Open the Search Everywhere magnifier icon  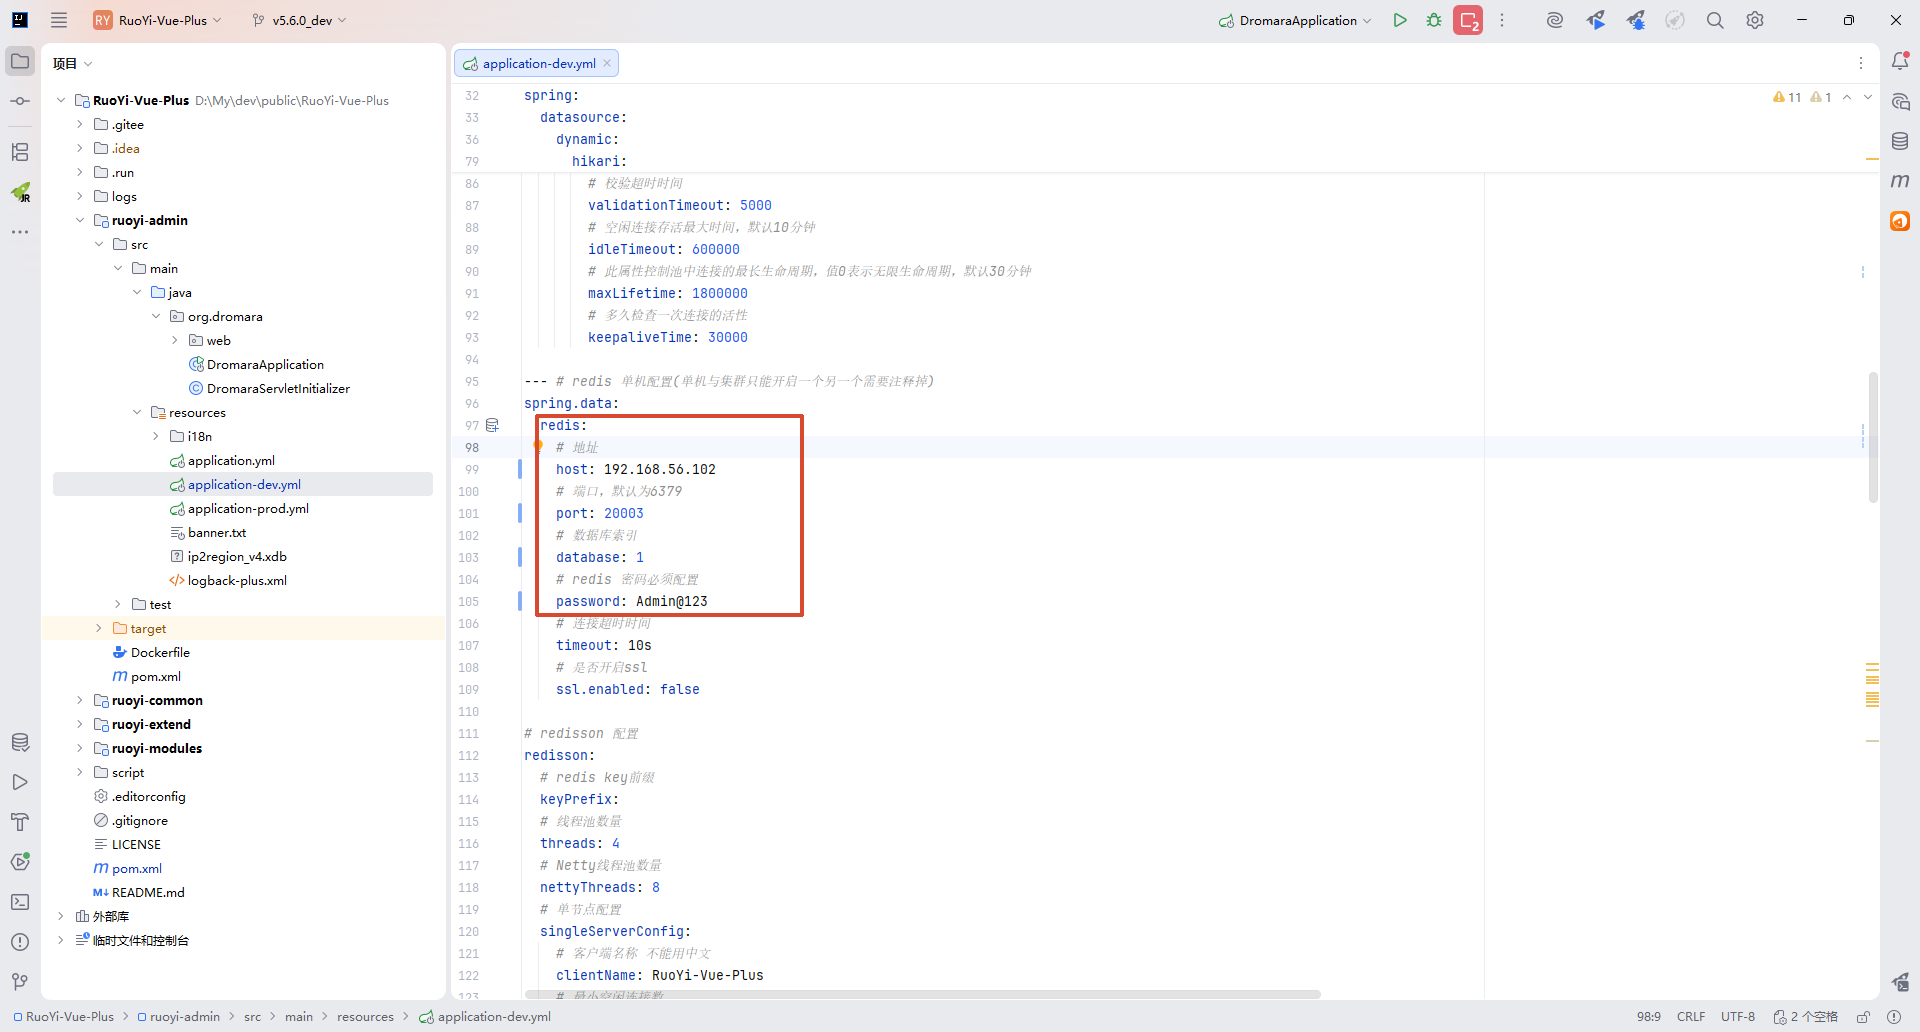coord(1715,20)
